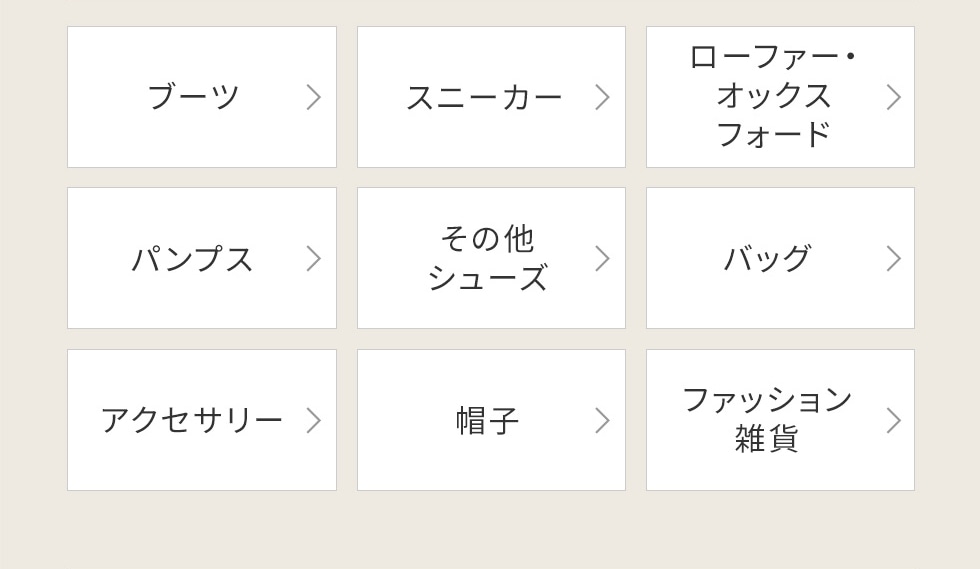Expand the 帽子 category via its chevron
Image resolution: width=980 pixels, height=569 pixels.
[x=602, y=420]
